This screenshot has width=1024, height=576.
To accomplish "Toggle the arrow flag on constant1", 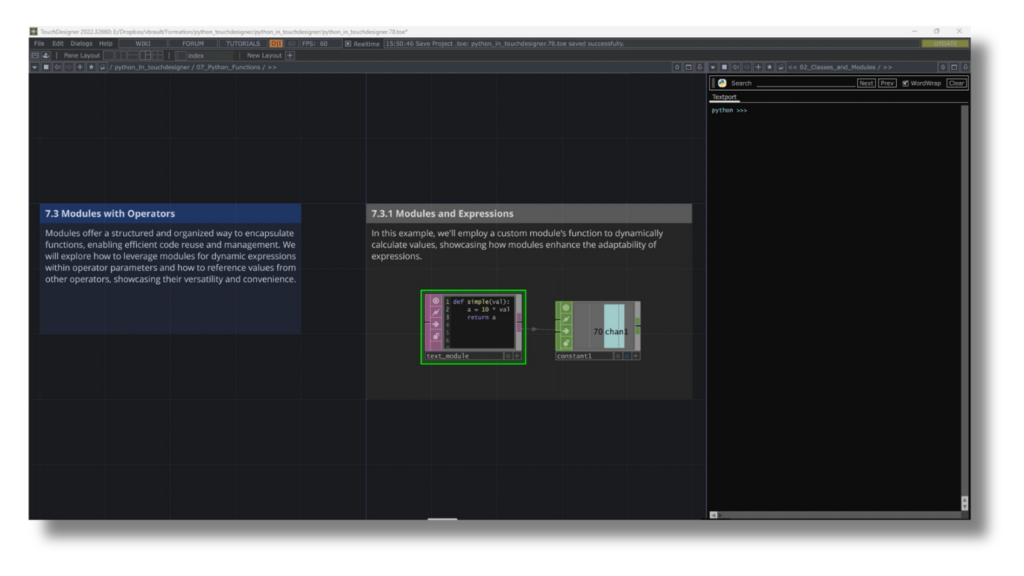I will [x=566, y=331].
